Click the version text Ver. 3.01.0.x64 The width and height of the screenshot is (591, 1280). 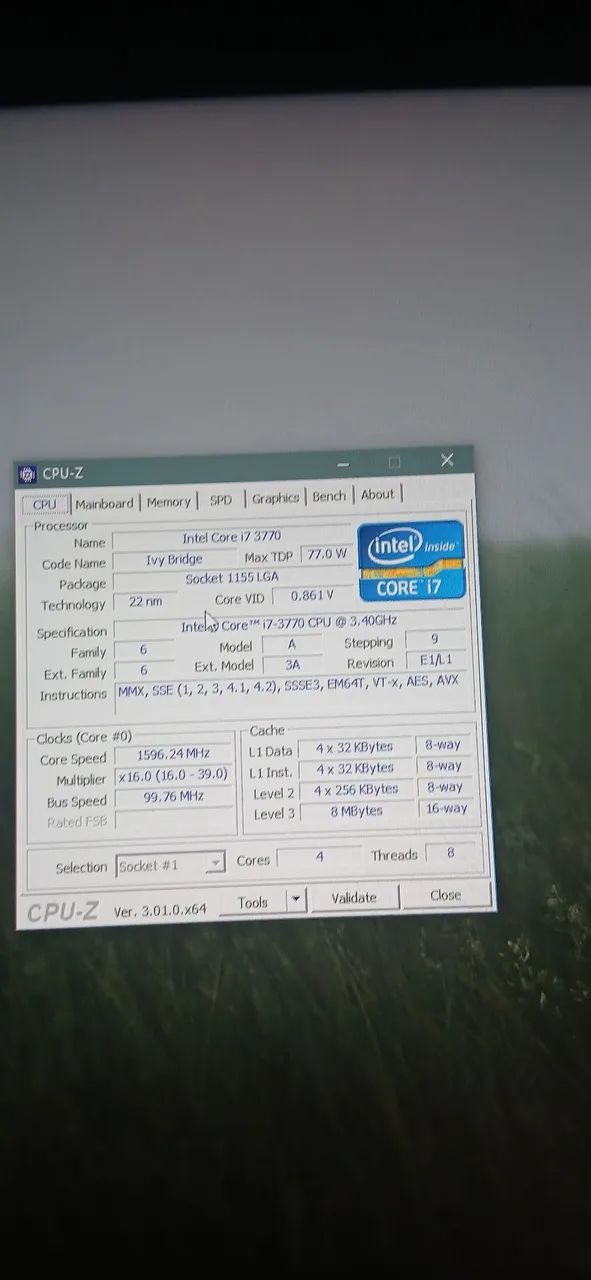click(x=160, y=911)
